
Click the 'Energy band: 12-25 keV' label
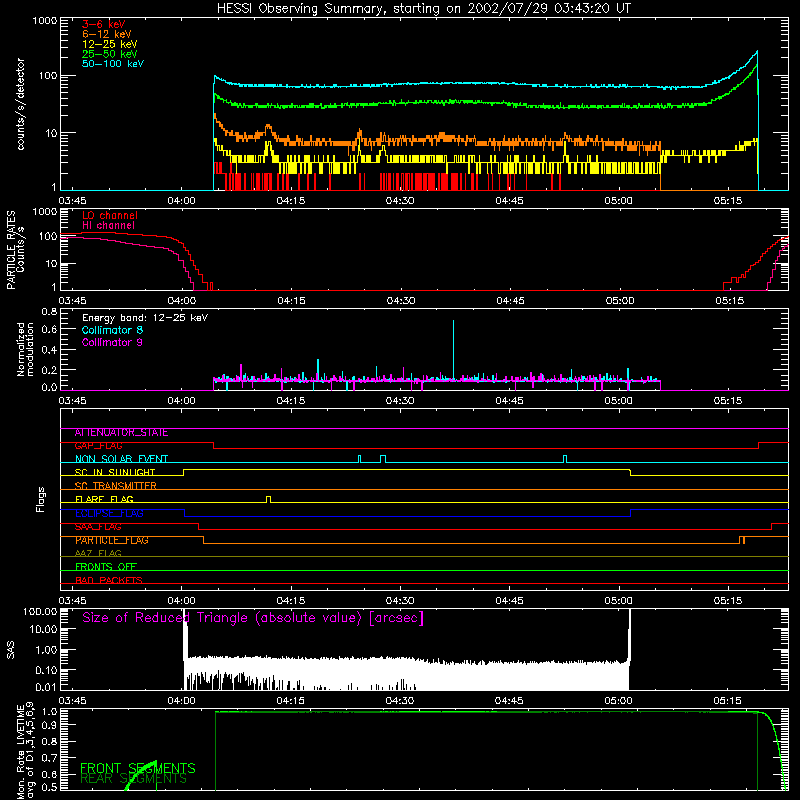pyautogui.click(x=145, y=318)
